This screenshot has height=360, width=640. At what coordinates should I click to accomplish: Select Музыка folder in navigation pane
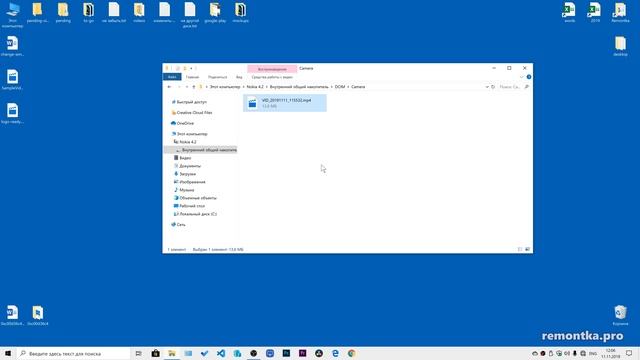click(x=184, y=190)
